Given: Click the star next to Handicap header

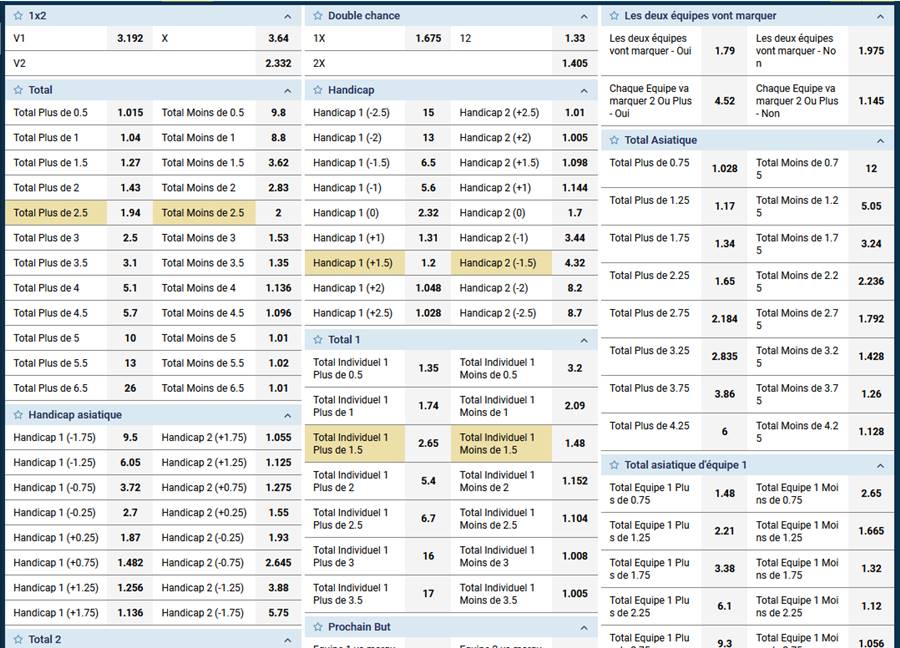Looking at the screenshot, I should 318,90.
